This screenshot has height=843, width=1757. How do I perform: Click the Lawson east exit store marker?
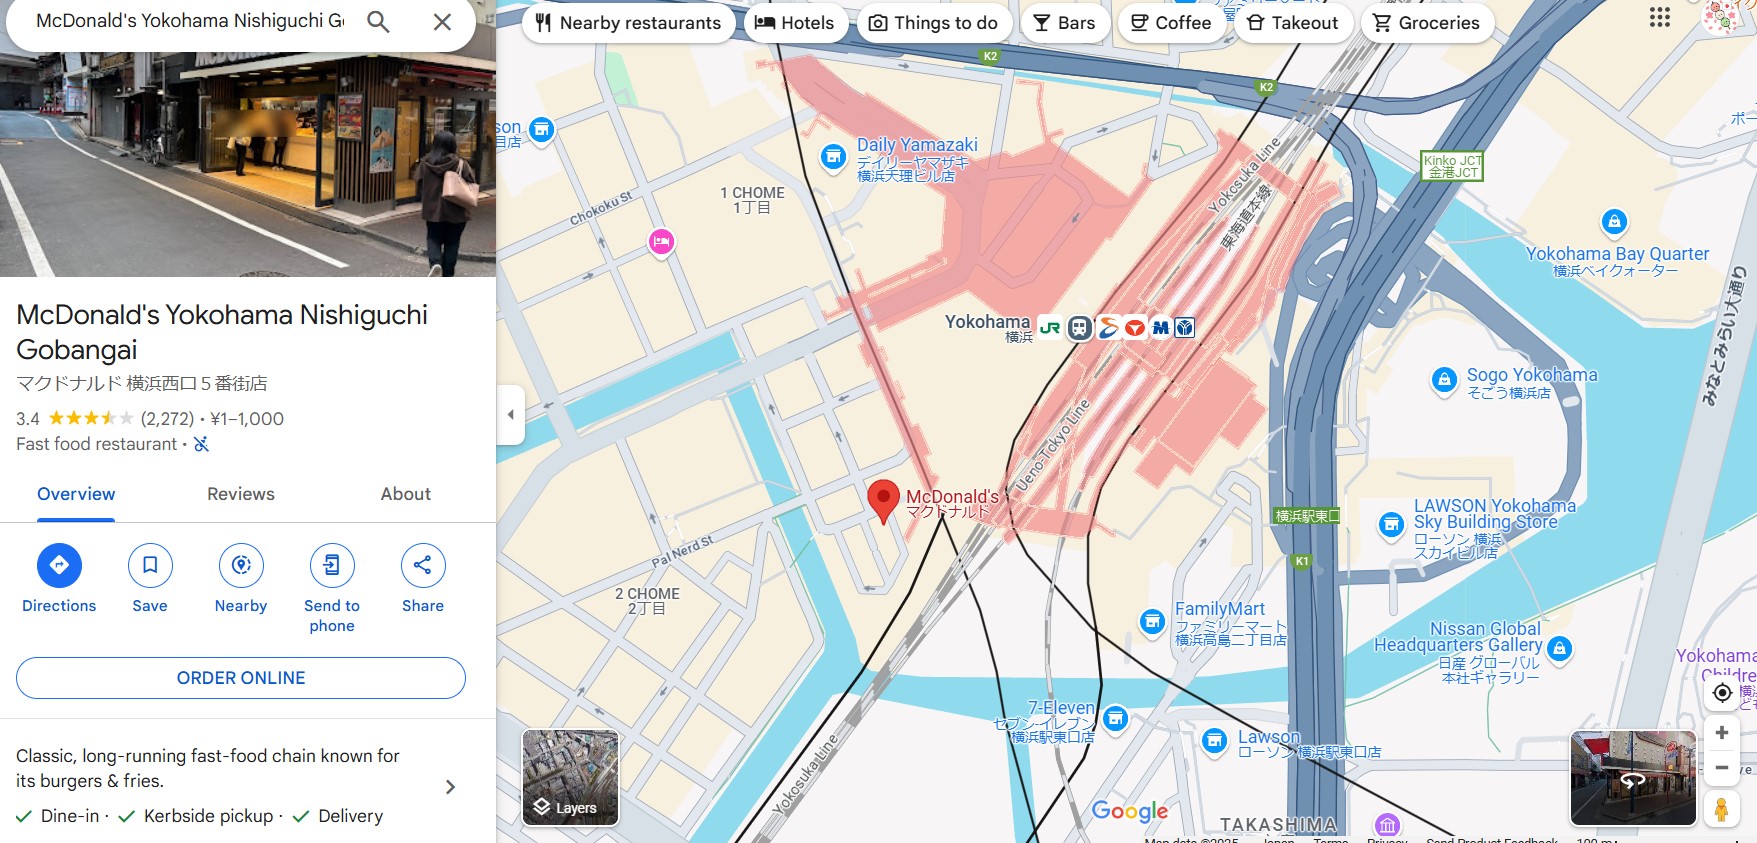pos(1214,741)
